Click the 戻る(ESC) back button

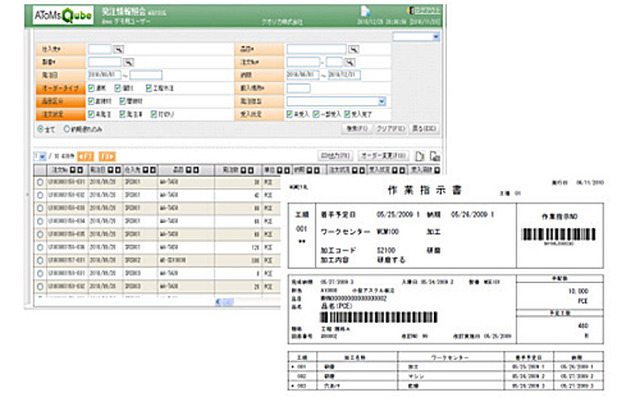[424, 129]
